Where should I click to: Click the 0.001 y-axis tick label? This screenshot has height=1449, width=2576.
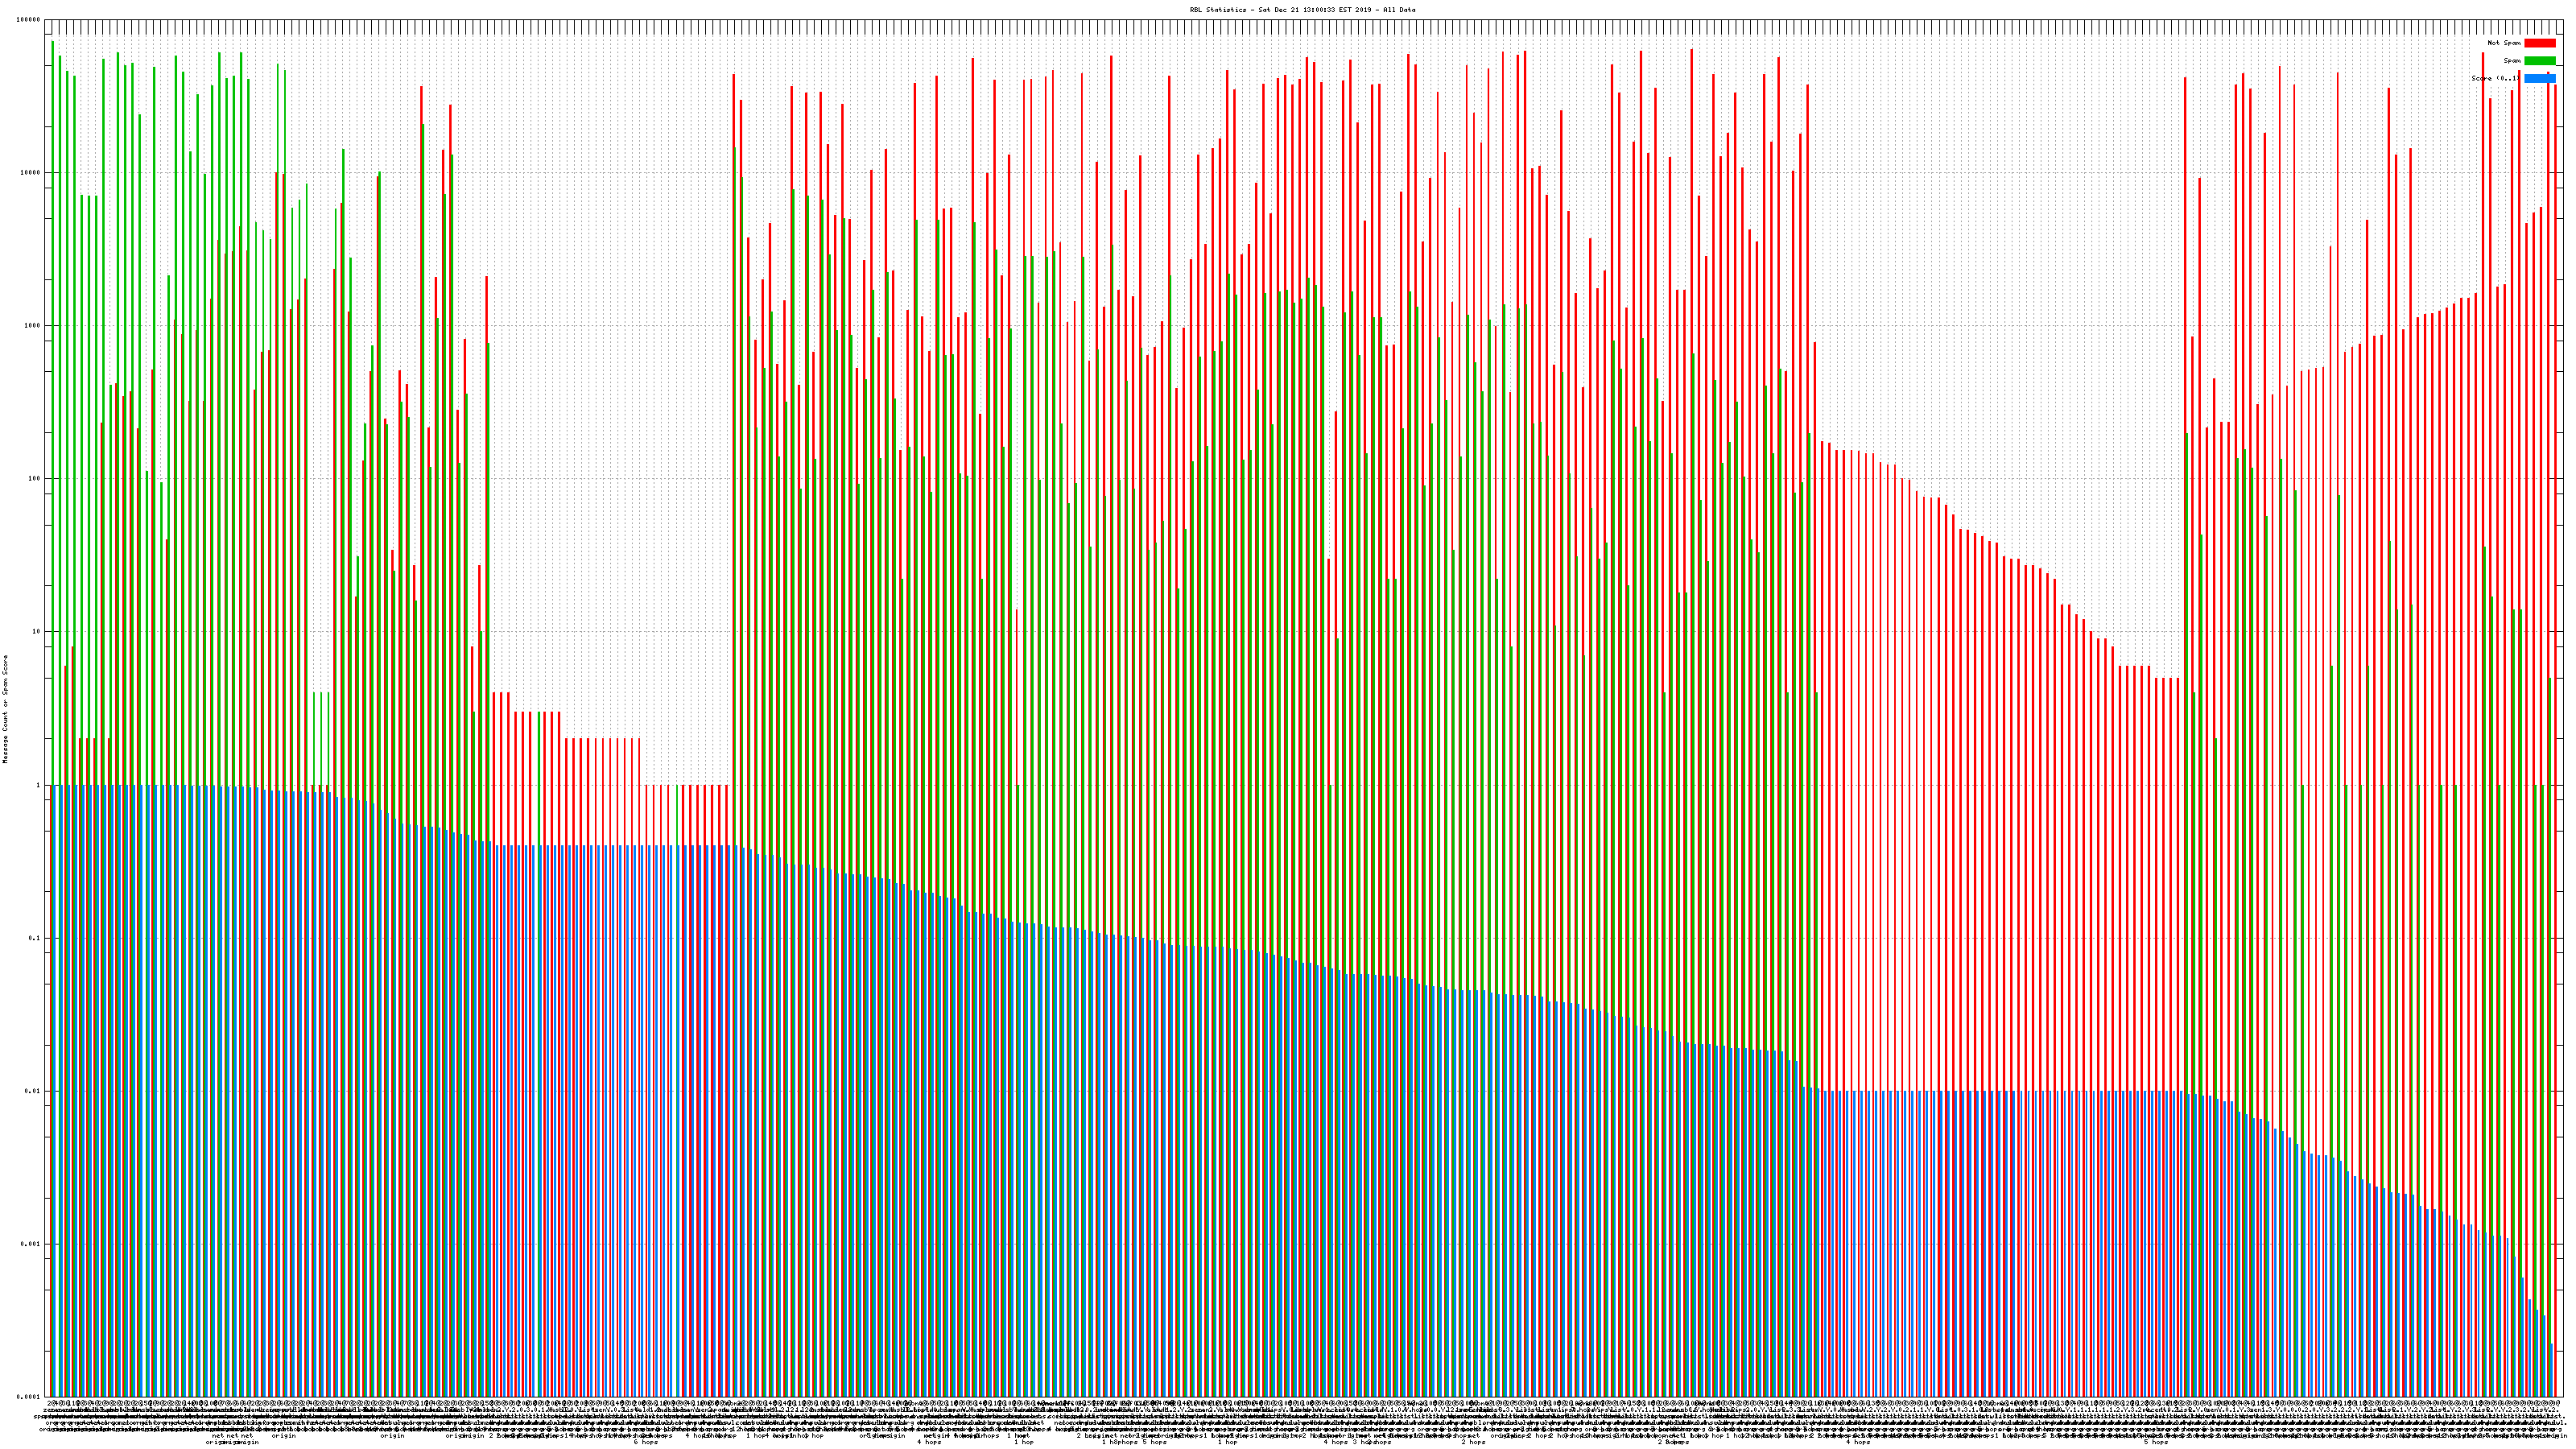pyautogui.click(x=31, y=1244)
